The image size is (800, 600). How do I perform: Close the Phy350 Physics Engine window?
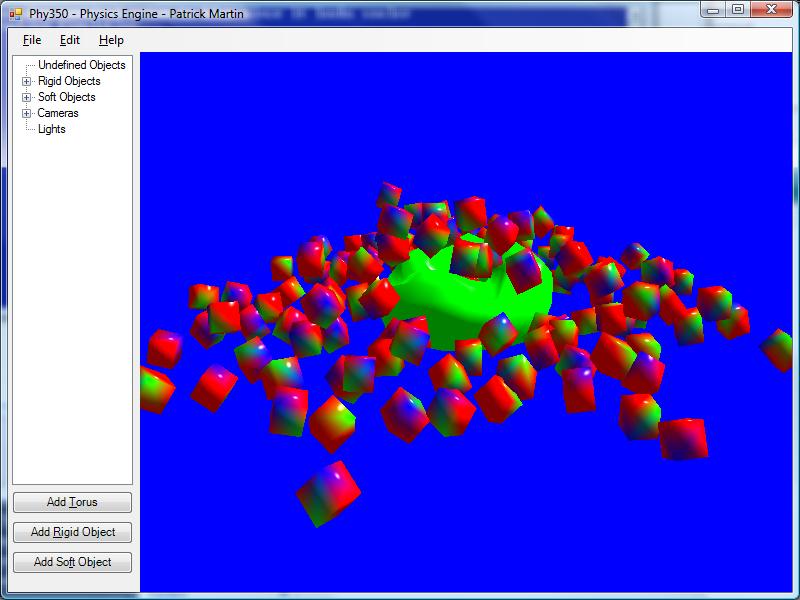773,9
